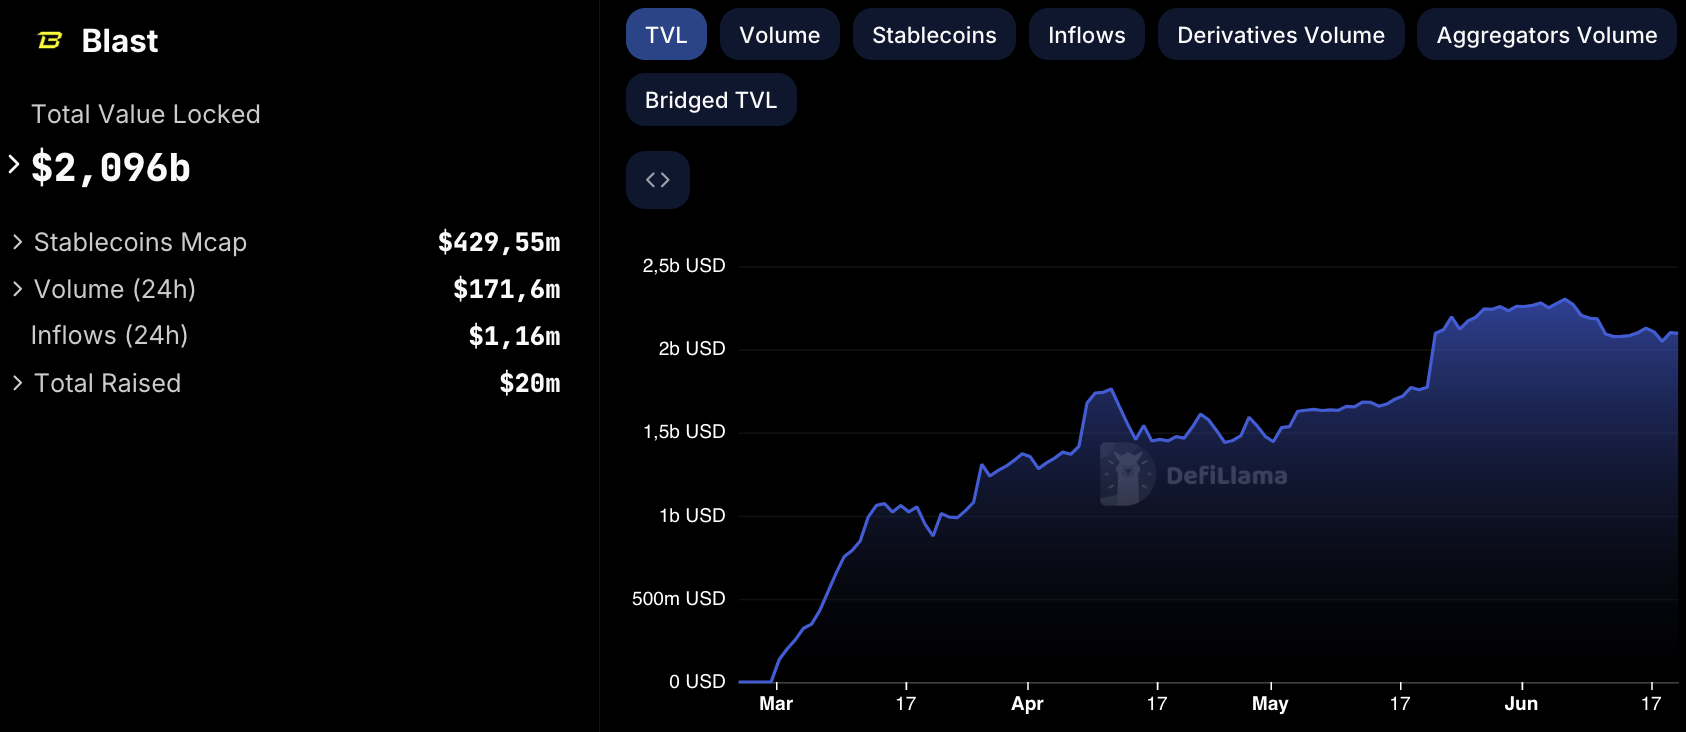
Task: Click the 2b USD axis label
Action: pos(692,349)
